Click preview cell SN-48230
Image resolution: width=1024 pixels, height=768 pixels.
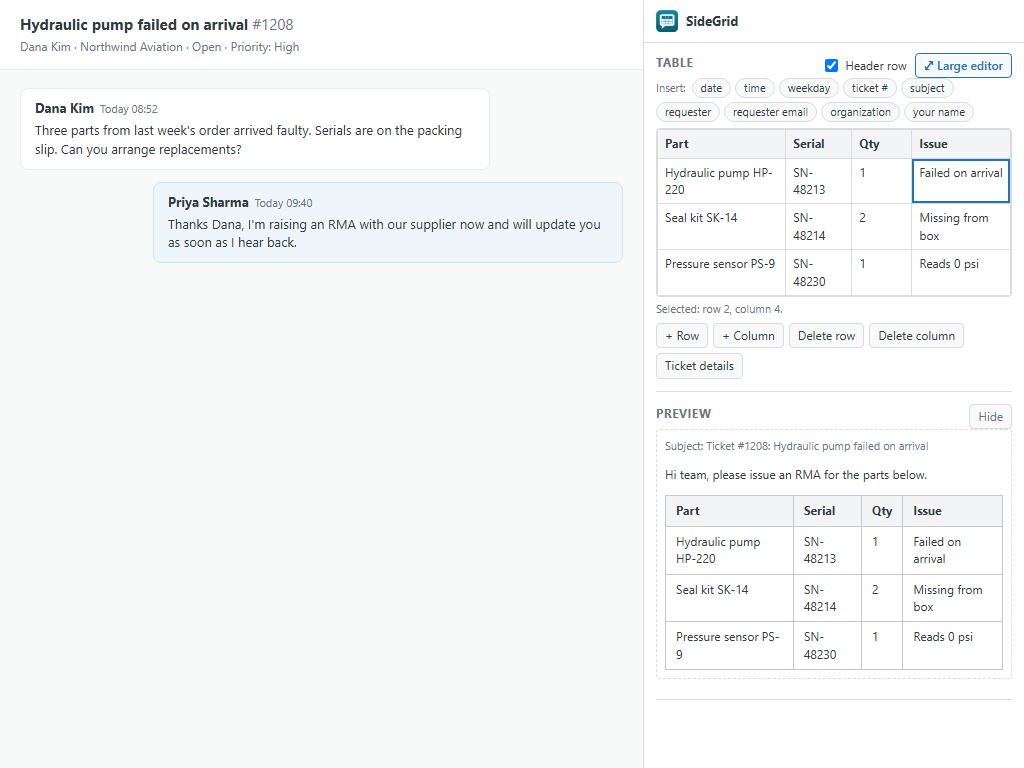click(827, 645)
